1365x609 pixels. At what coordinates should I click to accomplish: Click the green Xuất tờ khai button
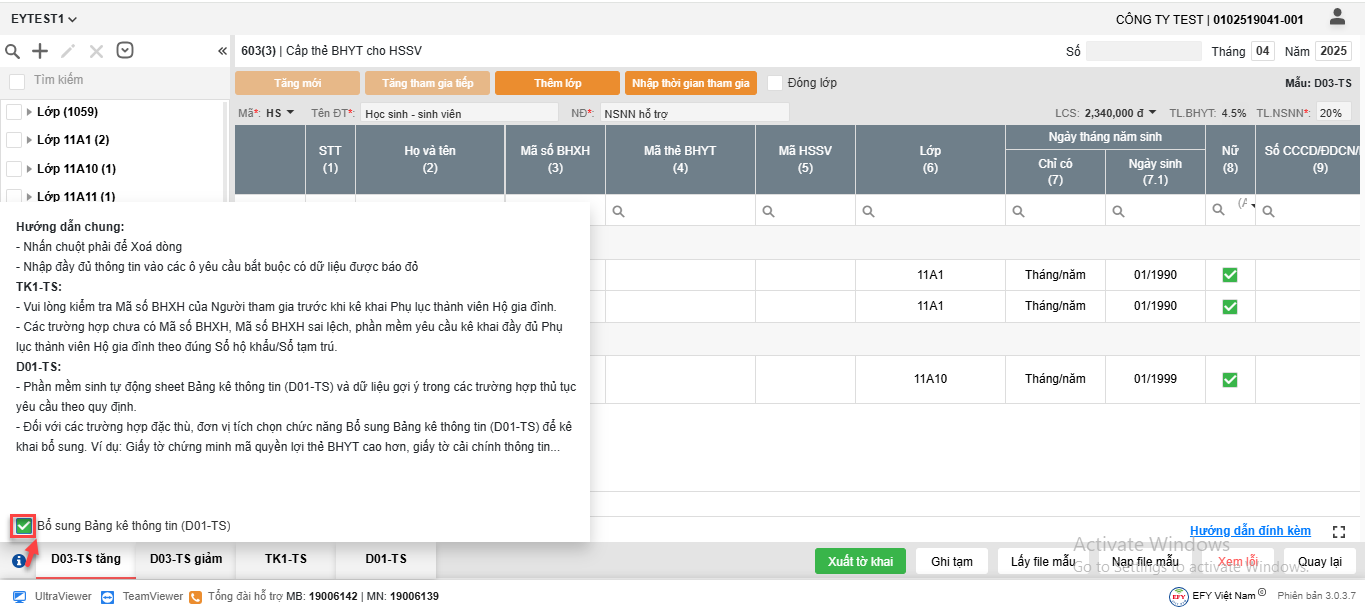coord(860,561)
